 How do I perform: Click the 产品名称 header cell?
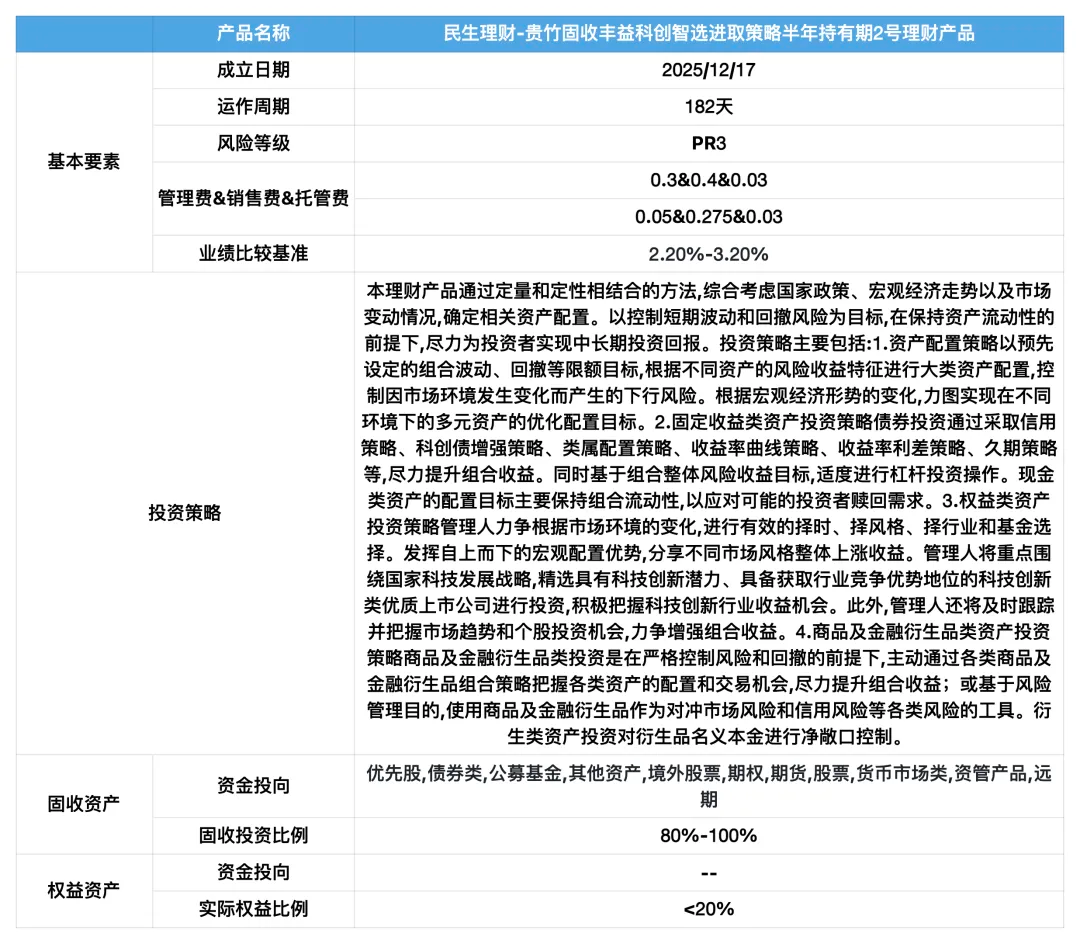252,33
